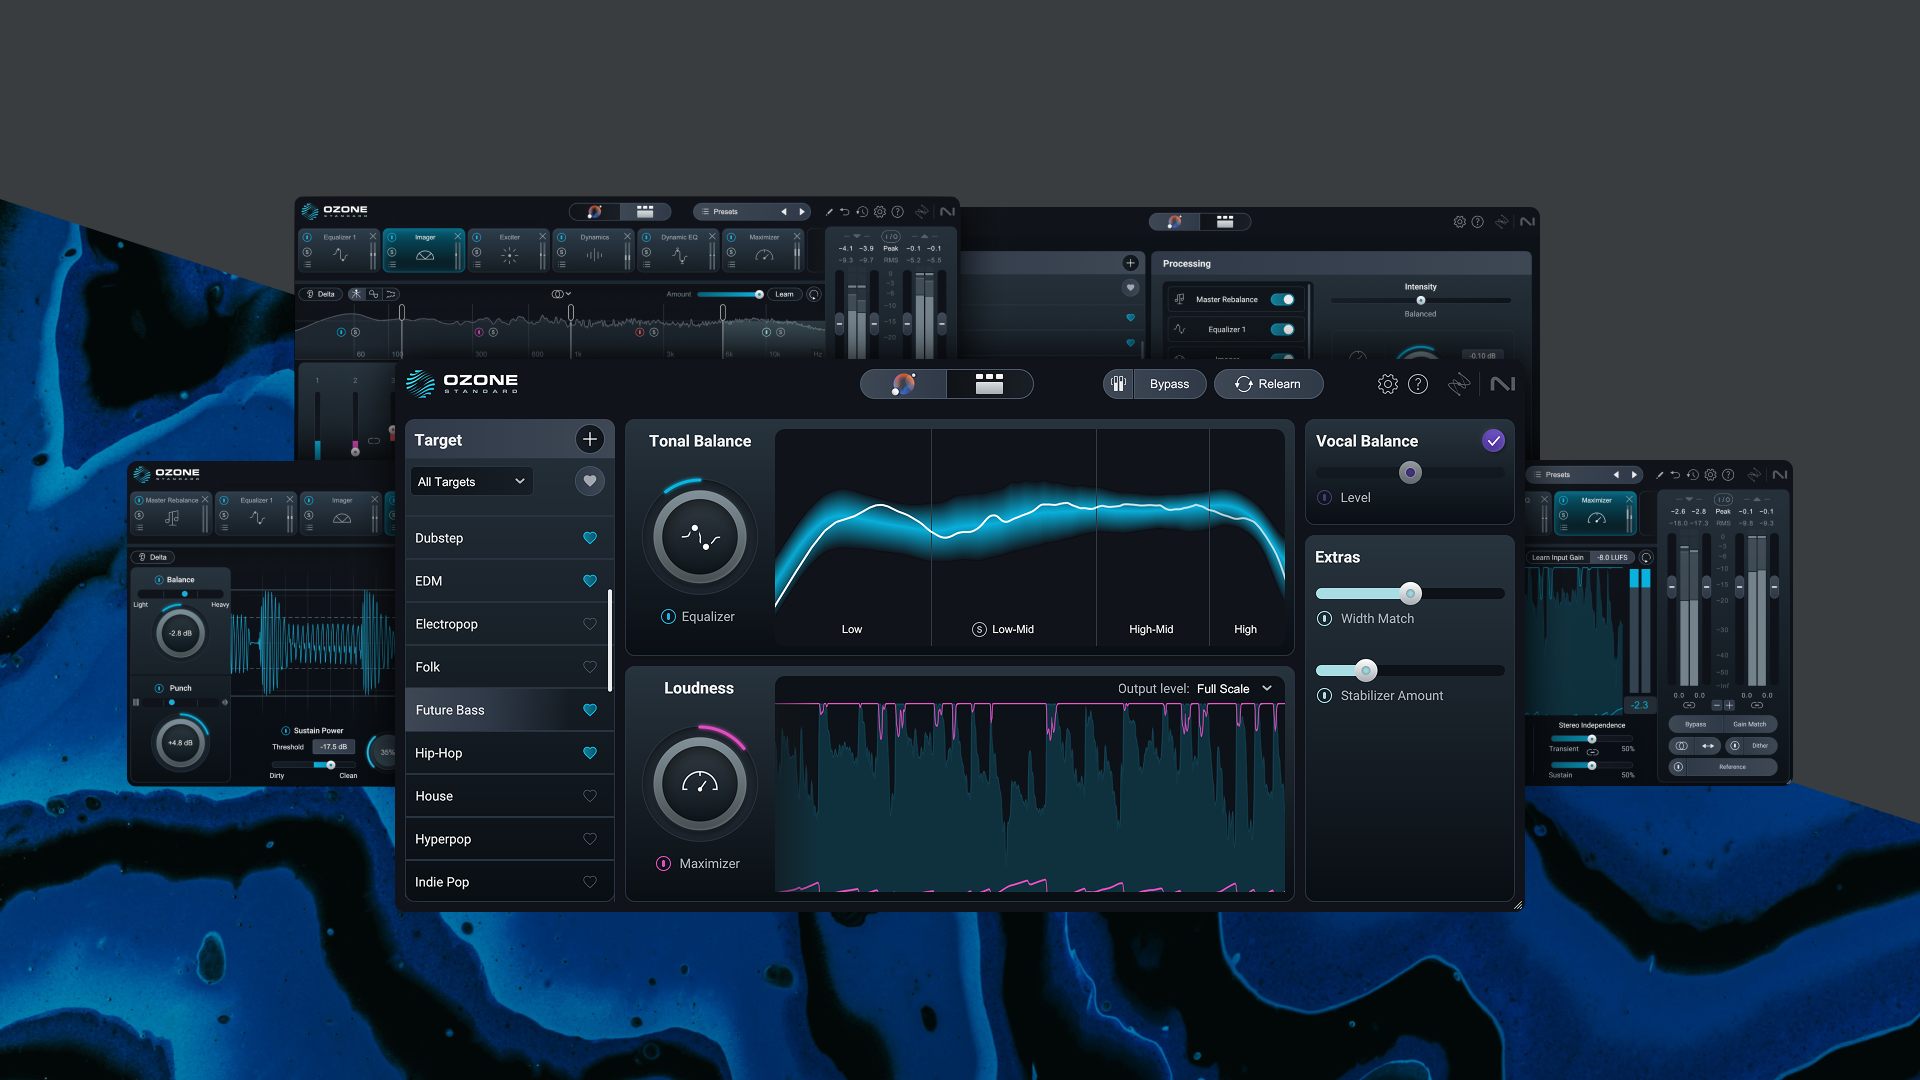Click the plus icon beside Target

point(590,439)
